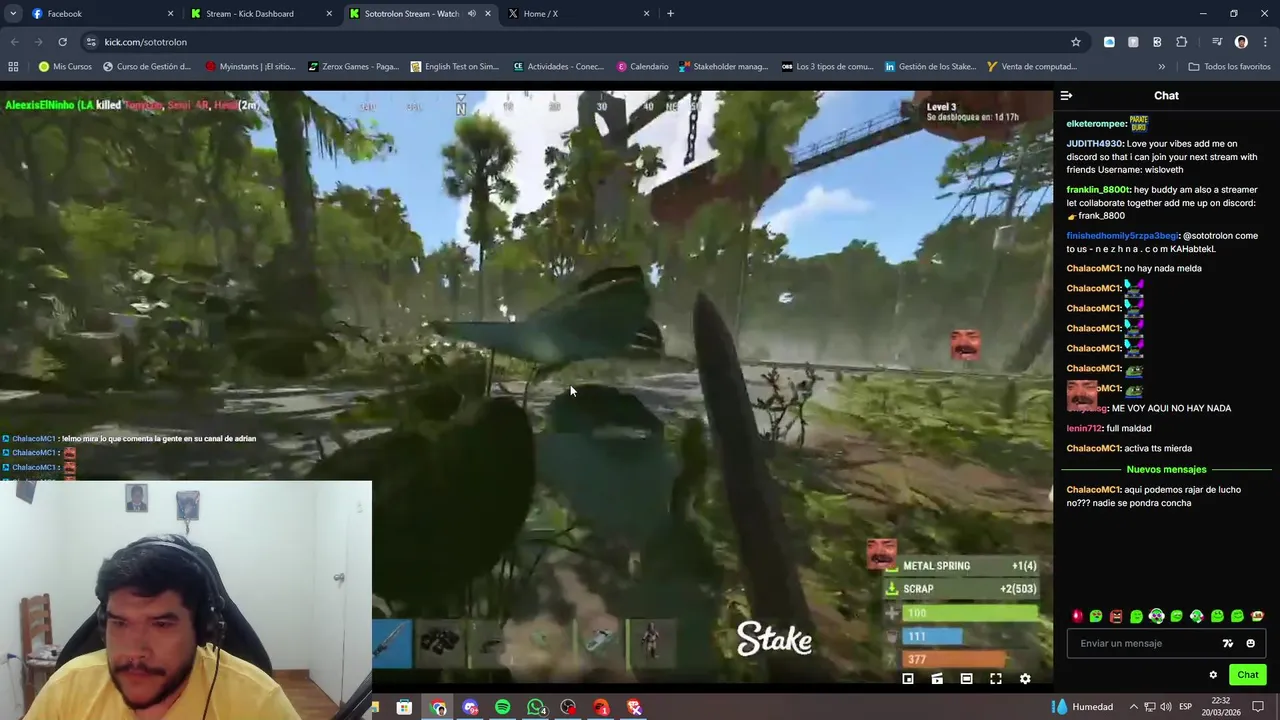Open WhatsApp from the taskbar
Screen dimensions: 1280x720
point(536,707)
